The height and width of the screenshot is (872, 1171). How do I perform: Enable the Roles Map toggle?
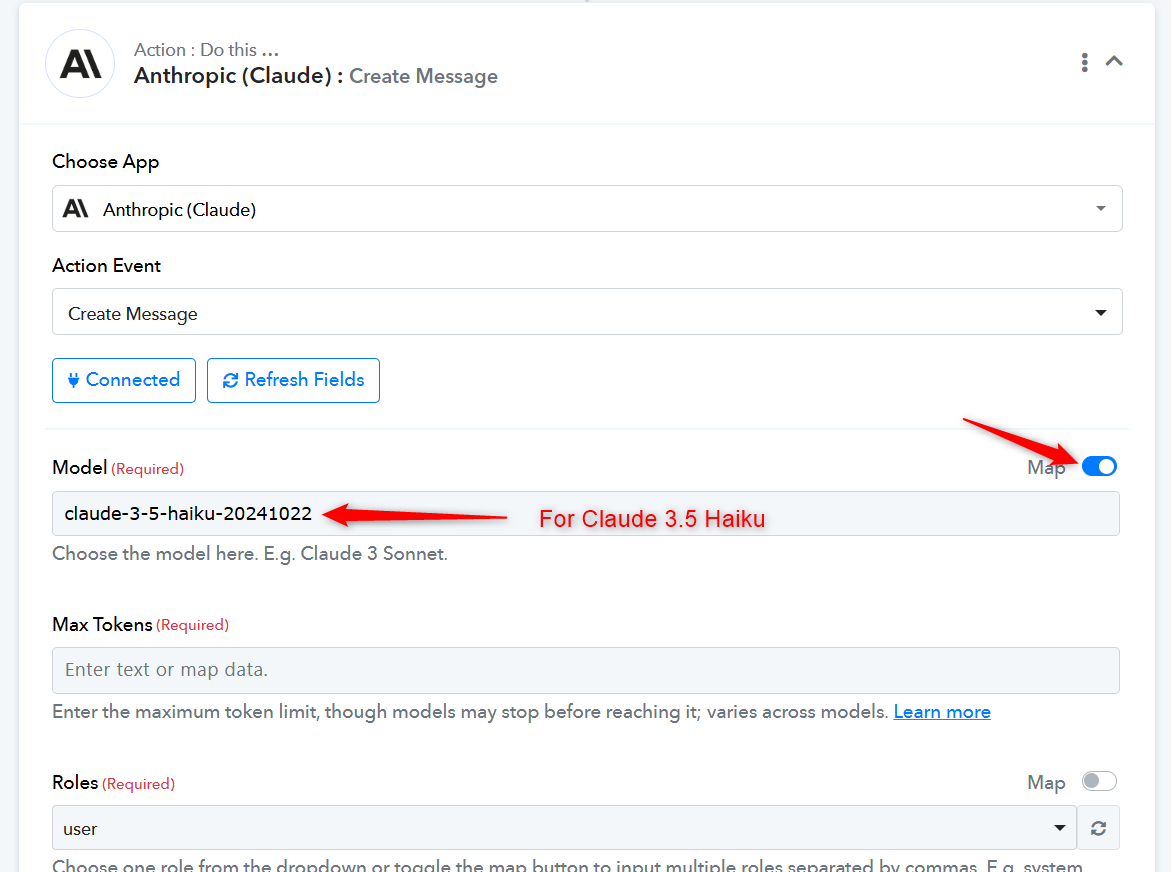[x=1099, y=782]
